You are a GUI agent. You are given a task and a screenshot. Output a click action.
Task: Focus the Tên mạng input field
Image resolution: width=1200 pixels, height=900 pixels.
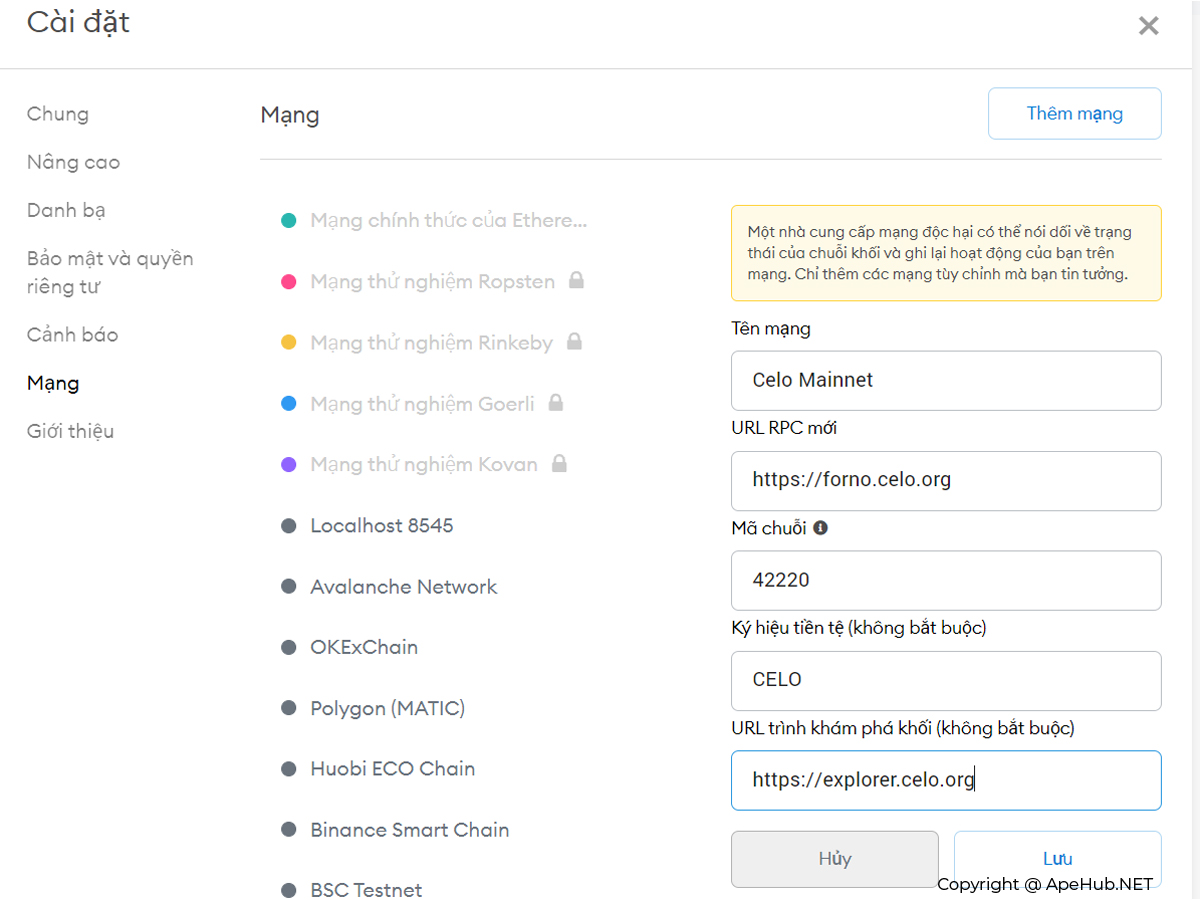pyautogui.click(x=945, y=380)
